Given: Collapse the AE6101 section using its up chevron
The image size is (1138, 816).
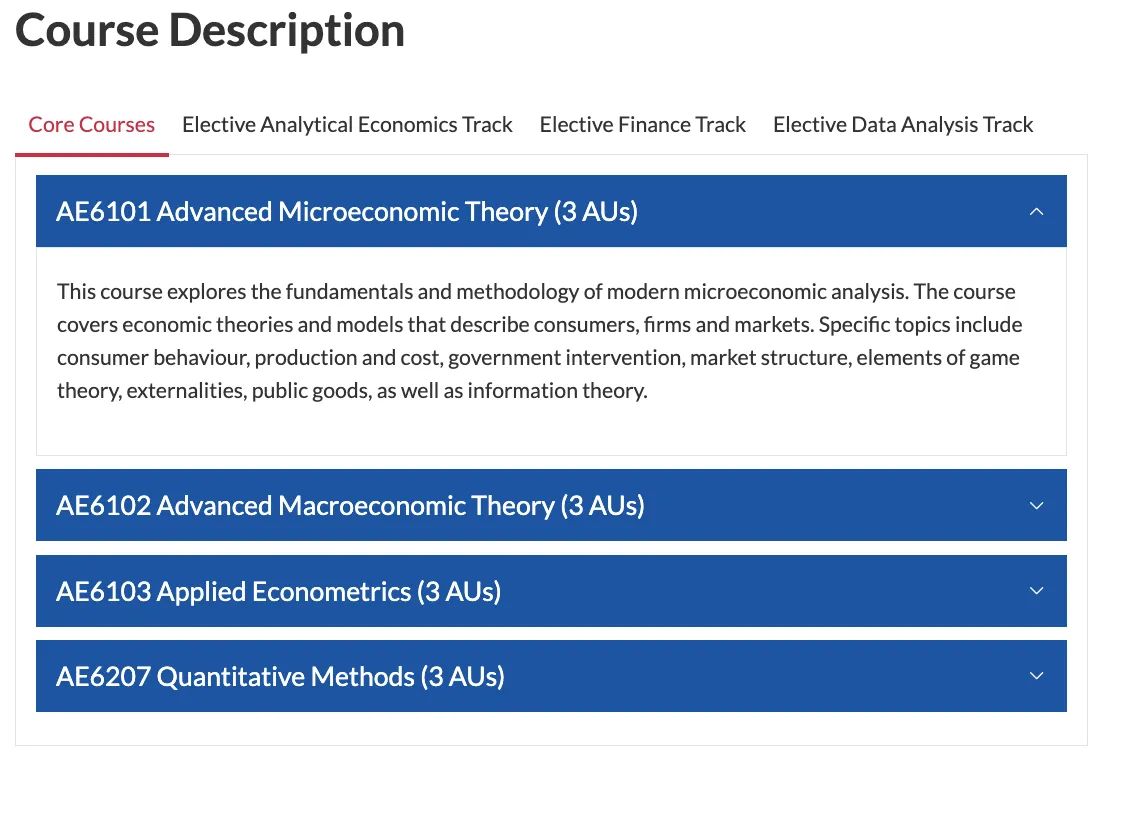Looking at the screenshot, I should click(1036, 211).
